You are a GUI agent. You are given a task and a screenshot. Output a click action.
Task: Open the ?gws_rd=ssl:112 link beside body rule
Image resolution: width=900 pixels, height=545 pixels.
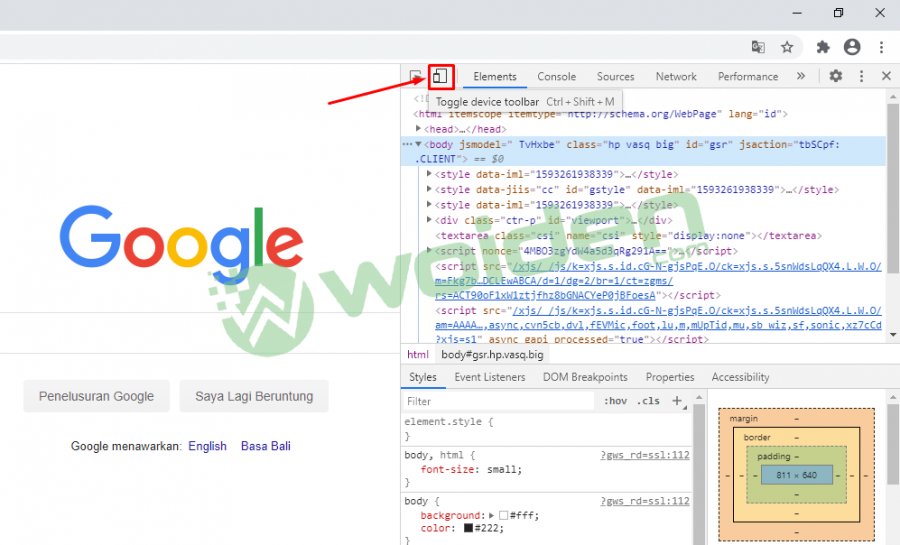point(645,501)
